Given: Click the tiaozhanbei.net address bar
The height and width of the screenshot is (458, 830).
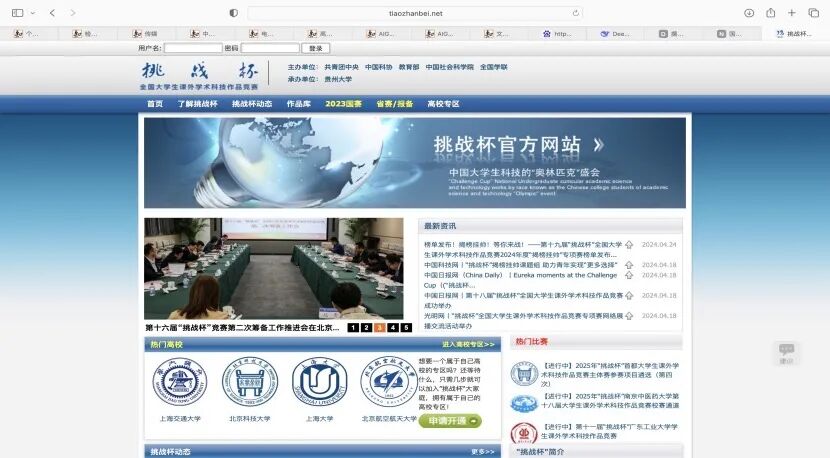Looking at the screenshot, I should (x=415, y=13).
